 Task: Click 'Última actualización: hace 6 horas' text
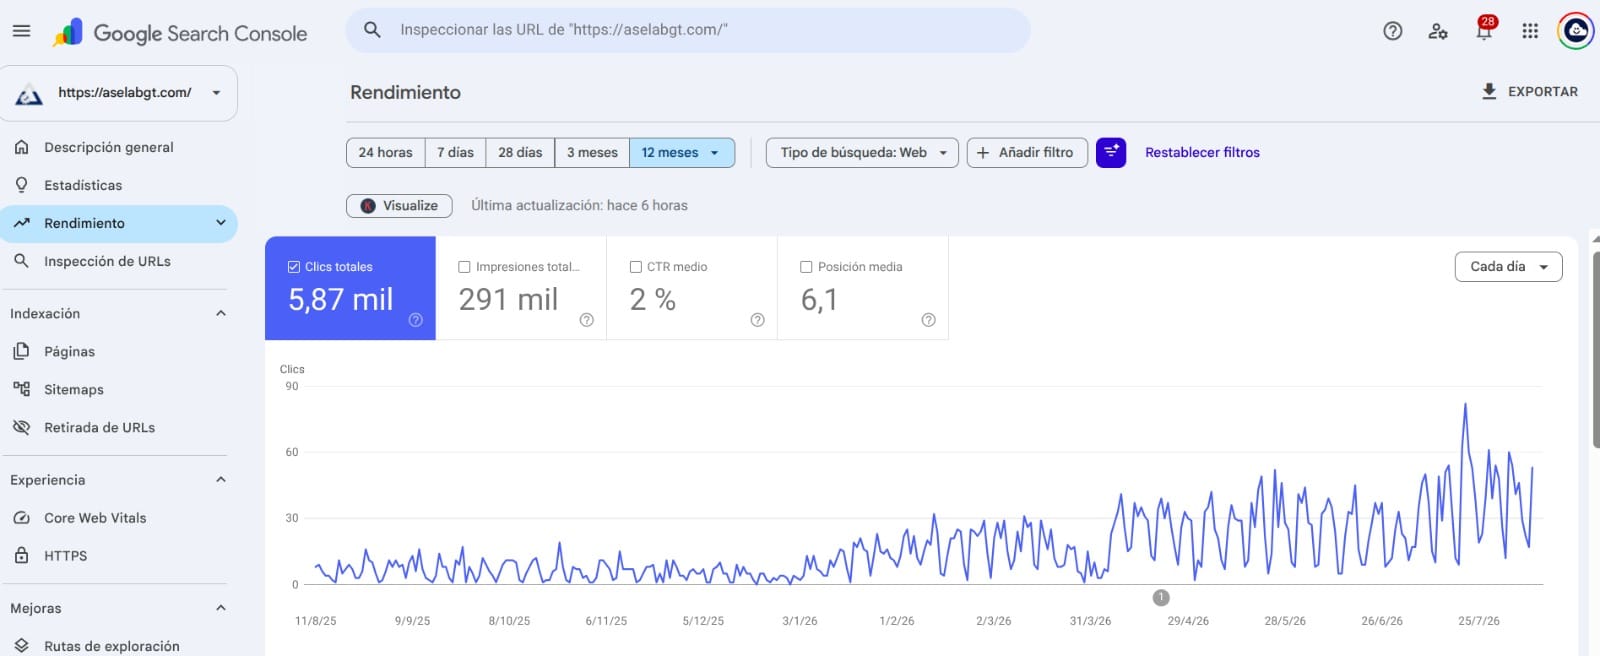579,205
